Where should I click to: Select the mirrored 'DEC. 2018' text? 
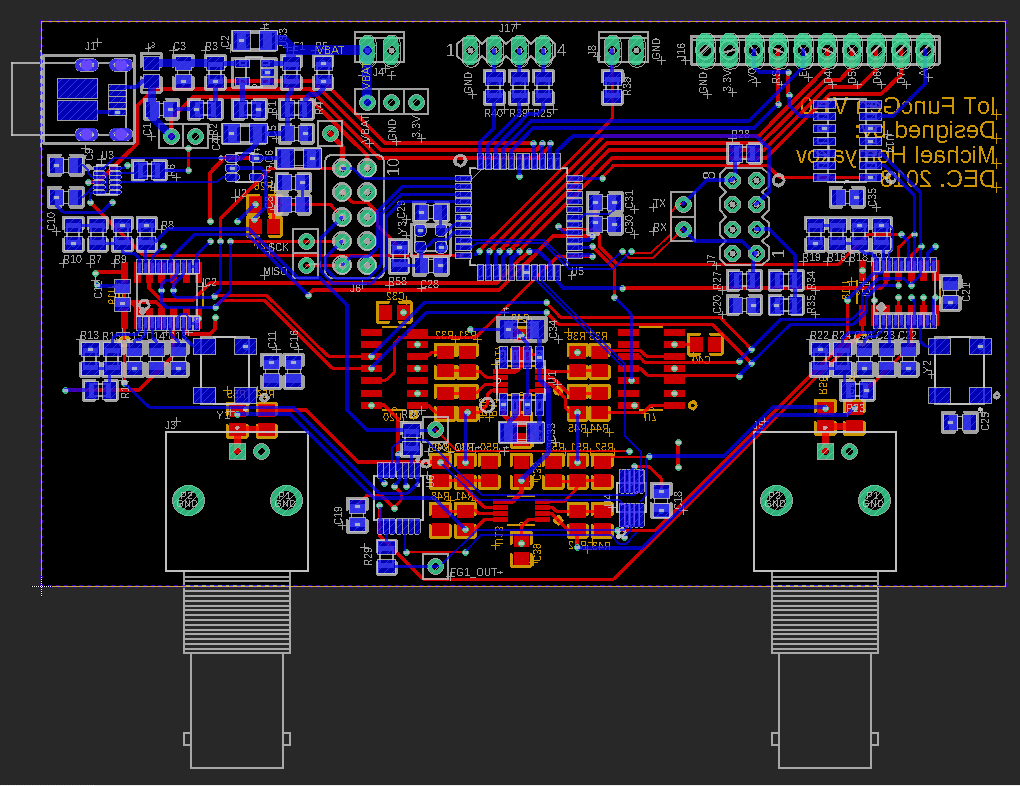(939, 179)
